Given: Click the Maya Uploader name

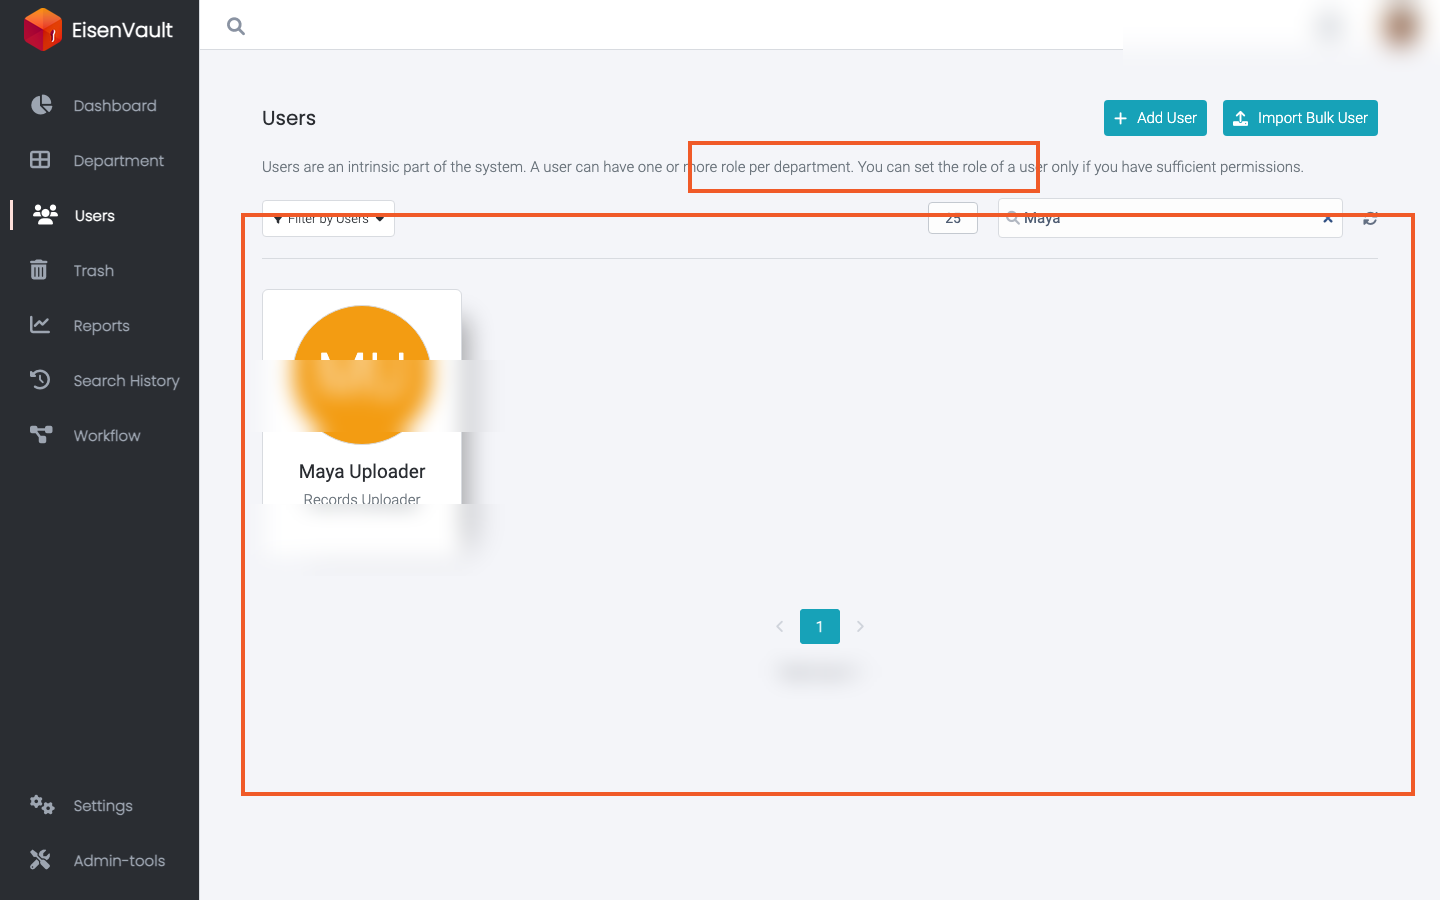Looking at the screenshot, I should pyautogui.click(x=362, y=471).
